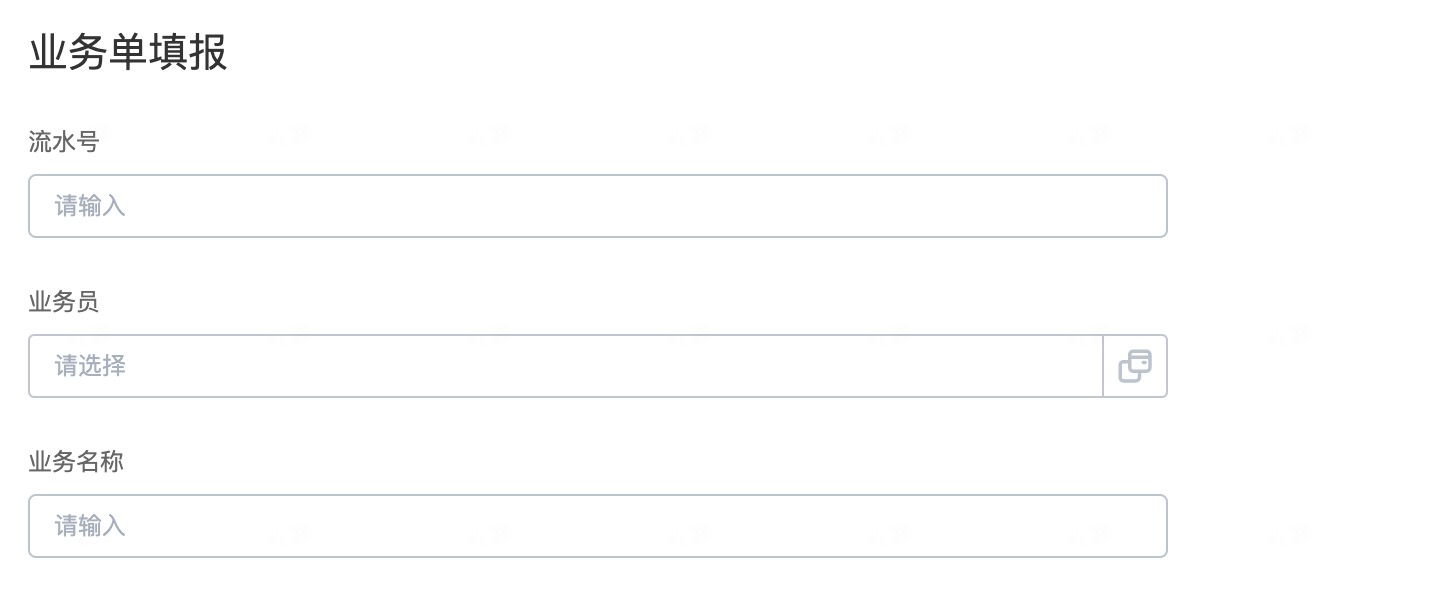Click the 业务员 field label
1444x602 pixels.
[x=64, y=302]
